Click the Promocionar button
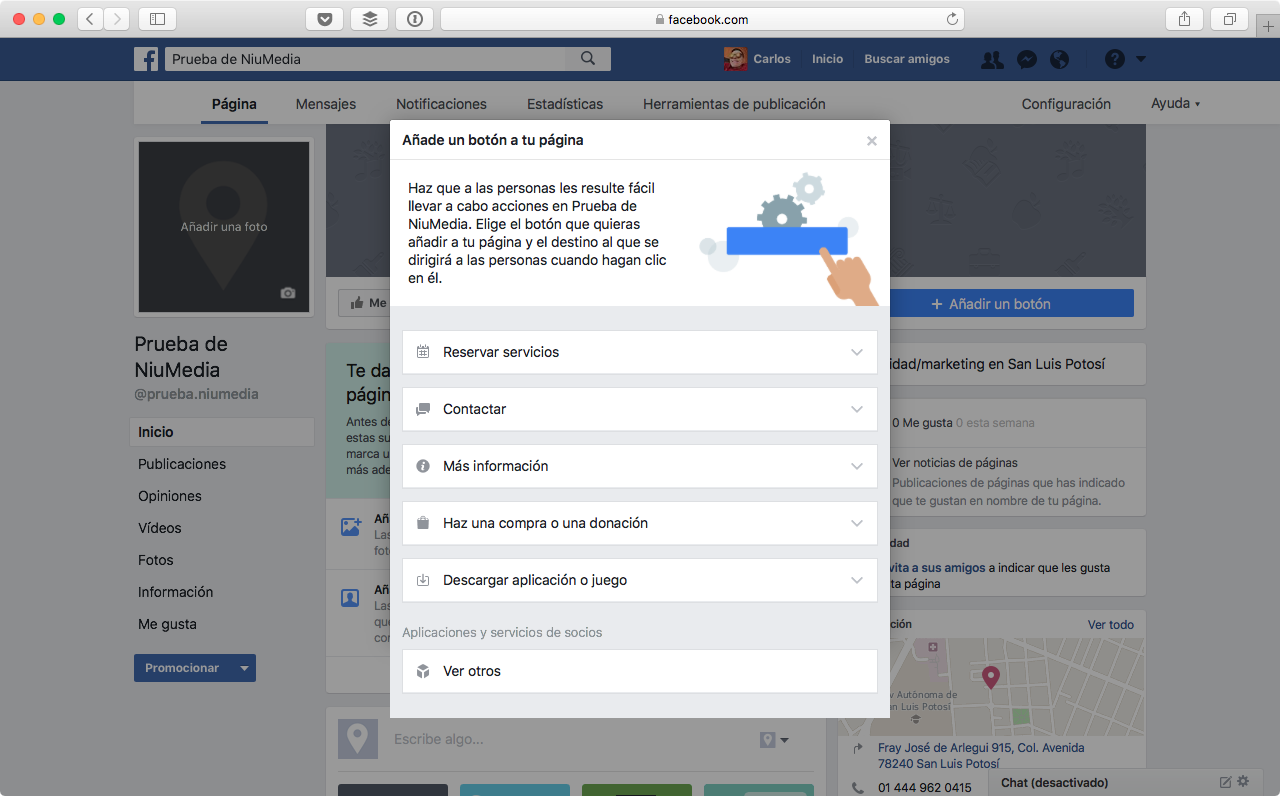The height and width of the screenshot is (796, 1280). coord(182,668)
